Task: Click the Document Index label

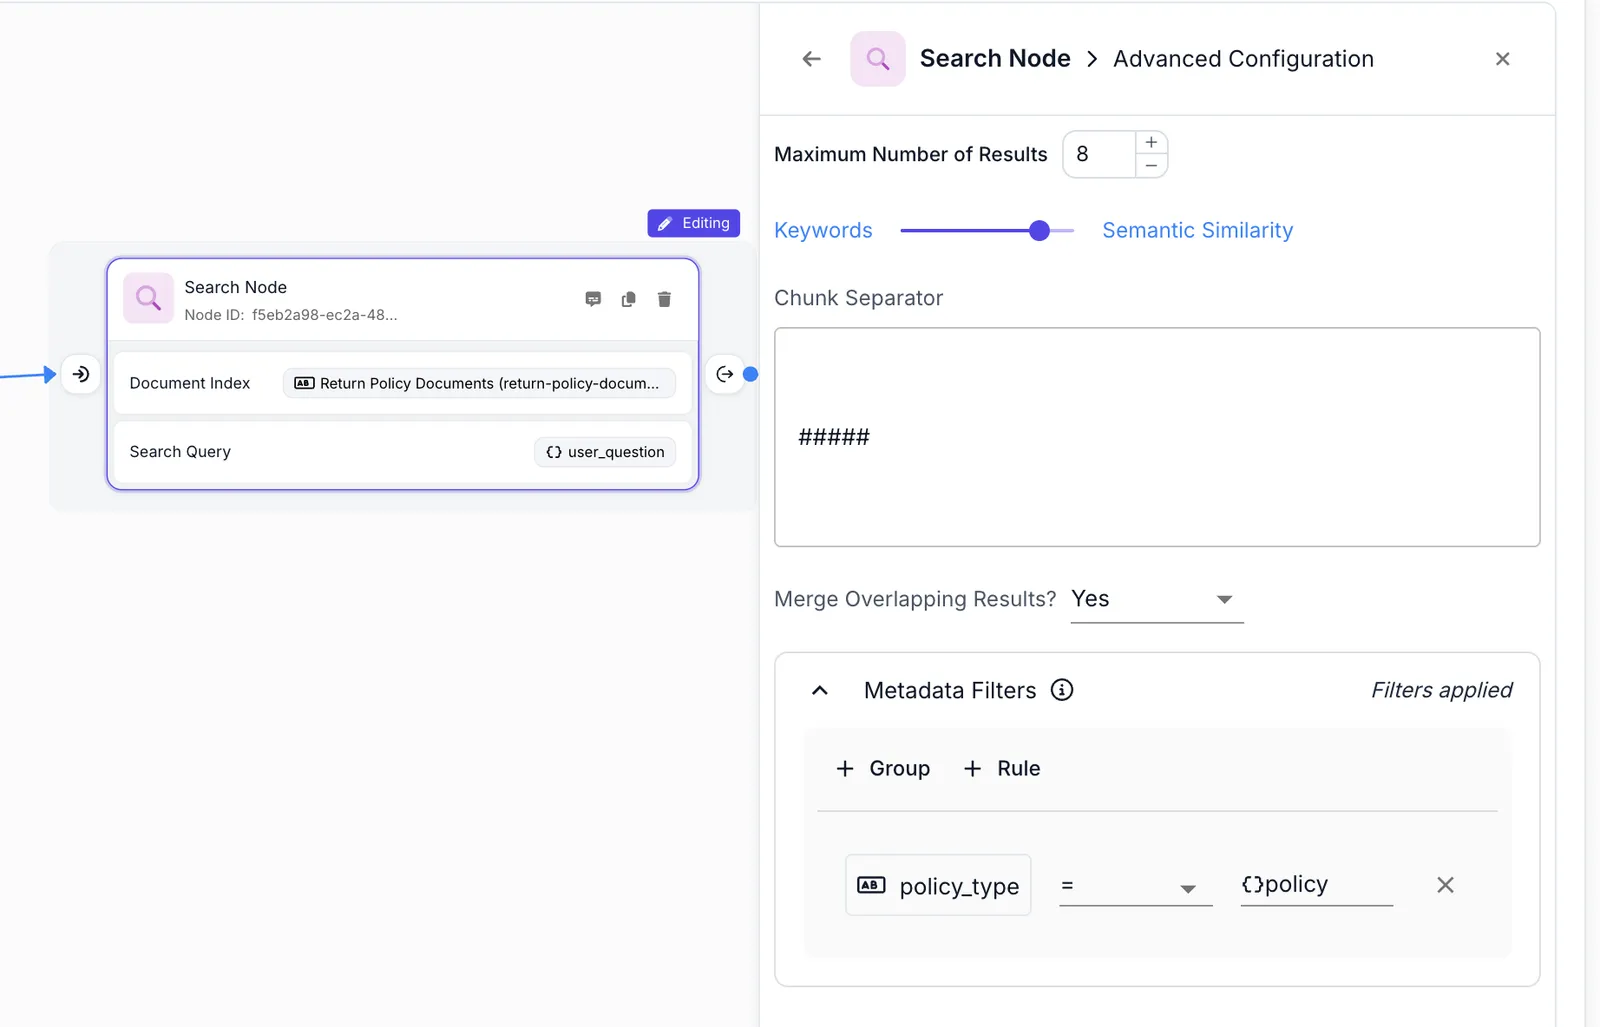Action: pyautogui.click(x=190, y=383)
